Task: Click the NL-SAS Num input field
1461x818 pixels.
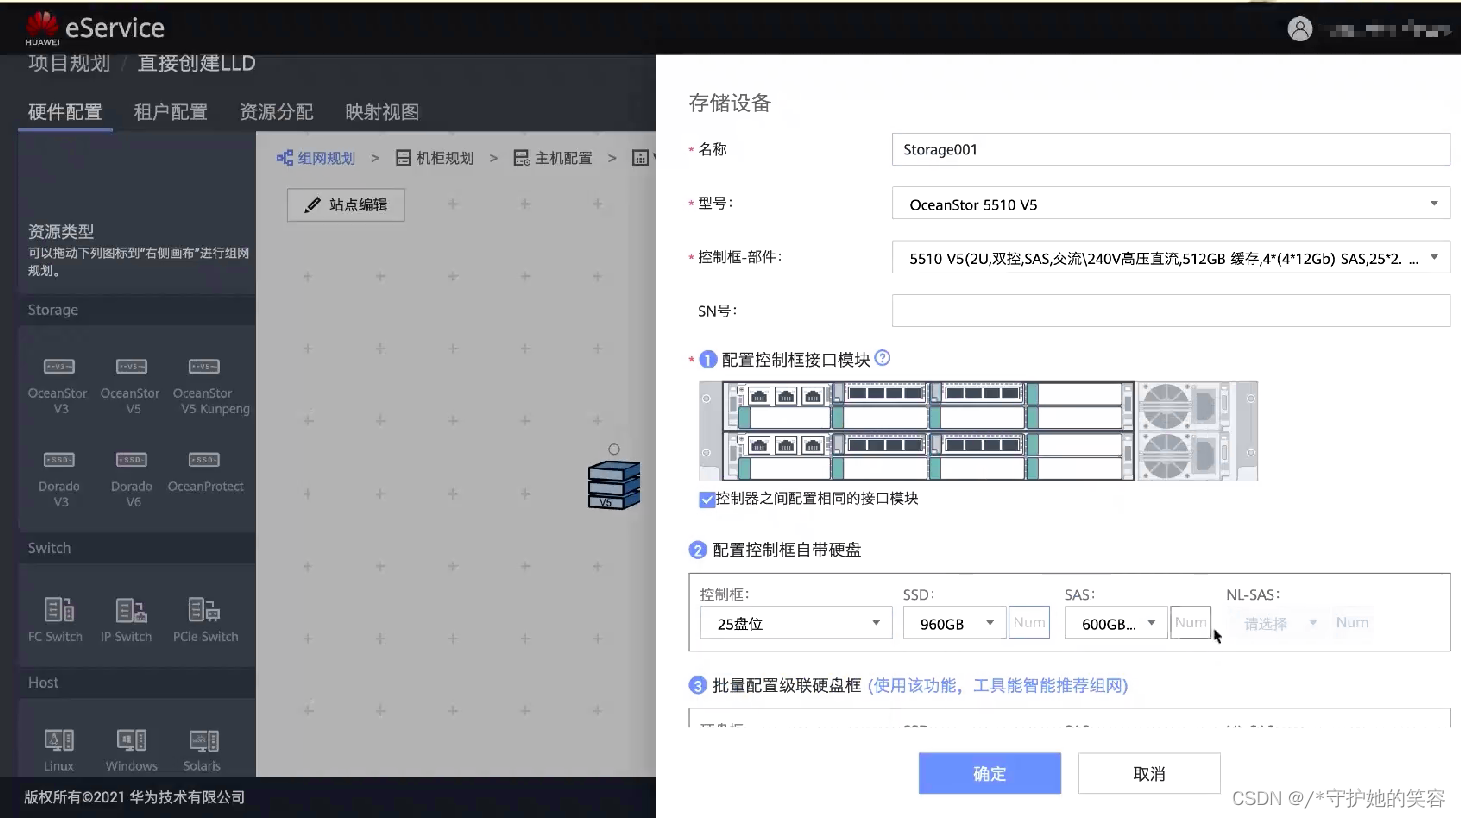Action: (x=1352, y=622)
